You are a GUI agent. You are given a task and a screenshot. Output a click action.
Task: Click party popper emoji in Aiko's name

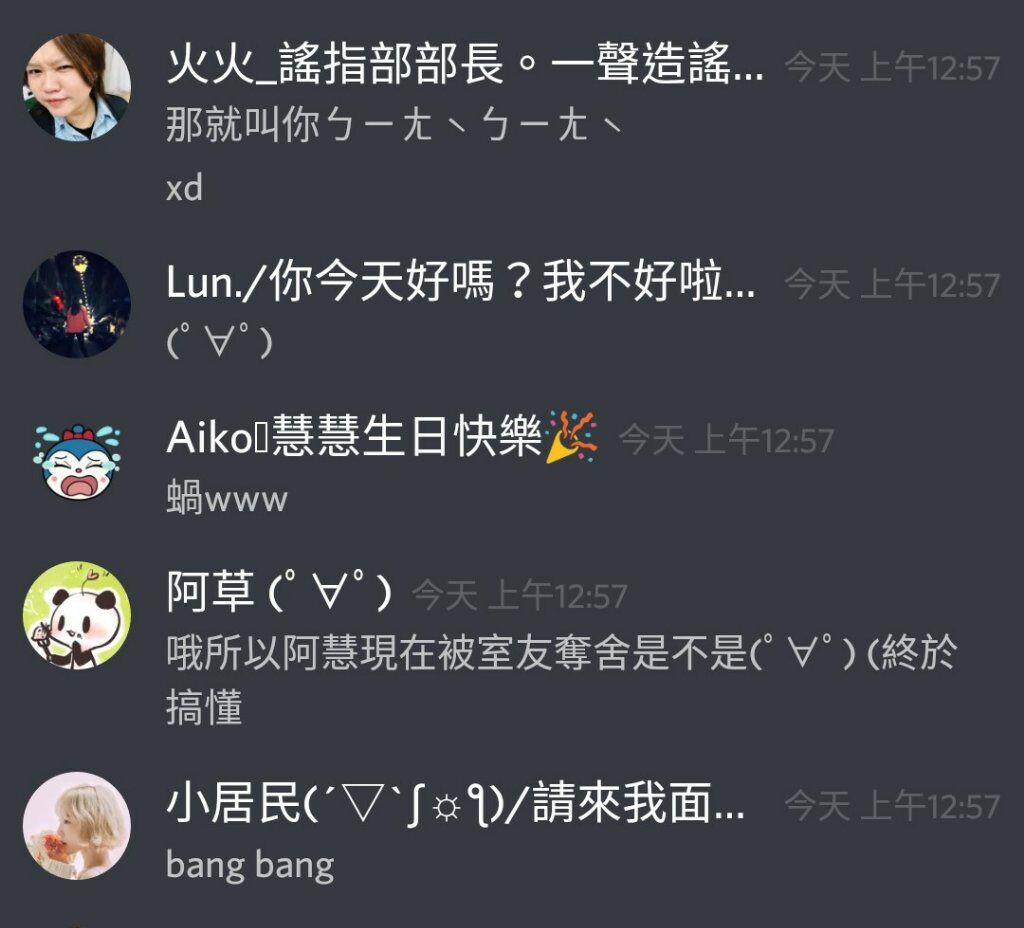tap(571, 437)
